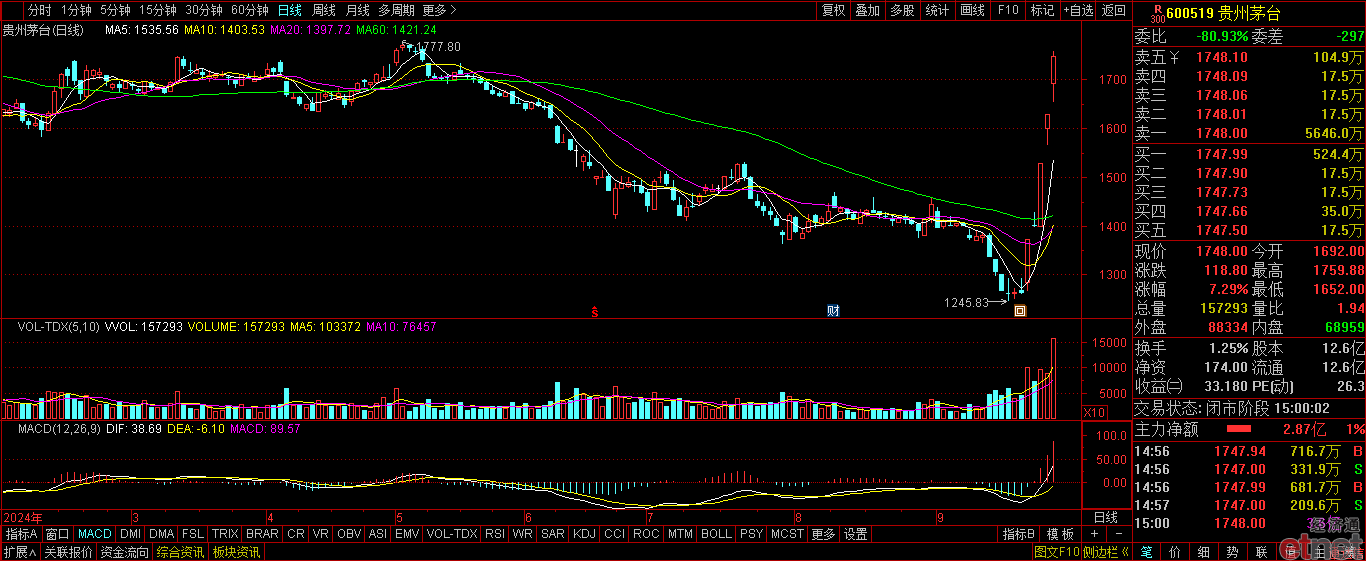This screenshot has width=1366, height=561.
Task: Switch to 60分钟 period
Action: 249,10
